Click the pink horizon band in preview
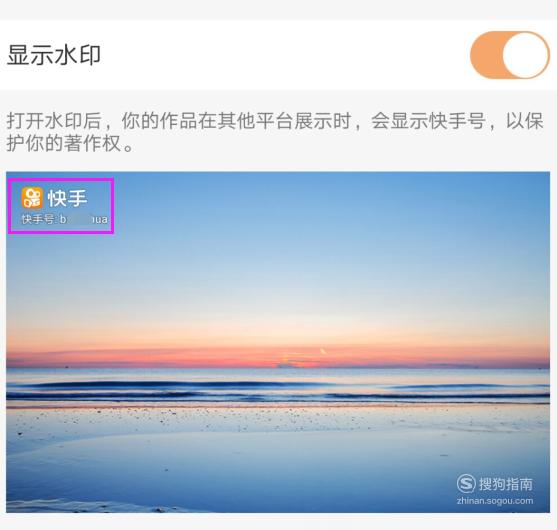 coord(278,355)
